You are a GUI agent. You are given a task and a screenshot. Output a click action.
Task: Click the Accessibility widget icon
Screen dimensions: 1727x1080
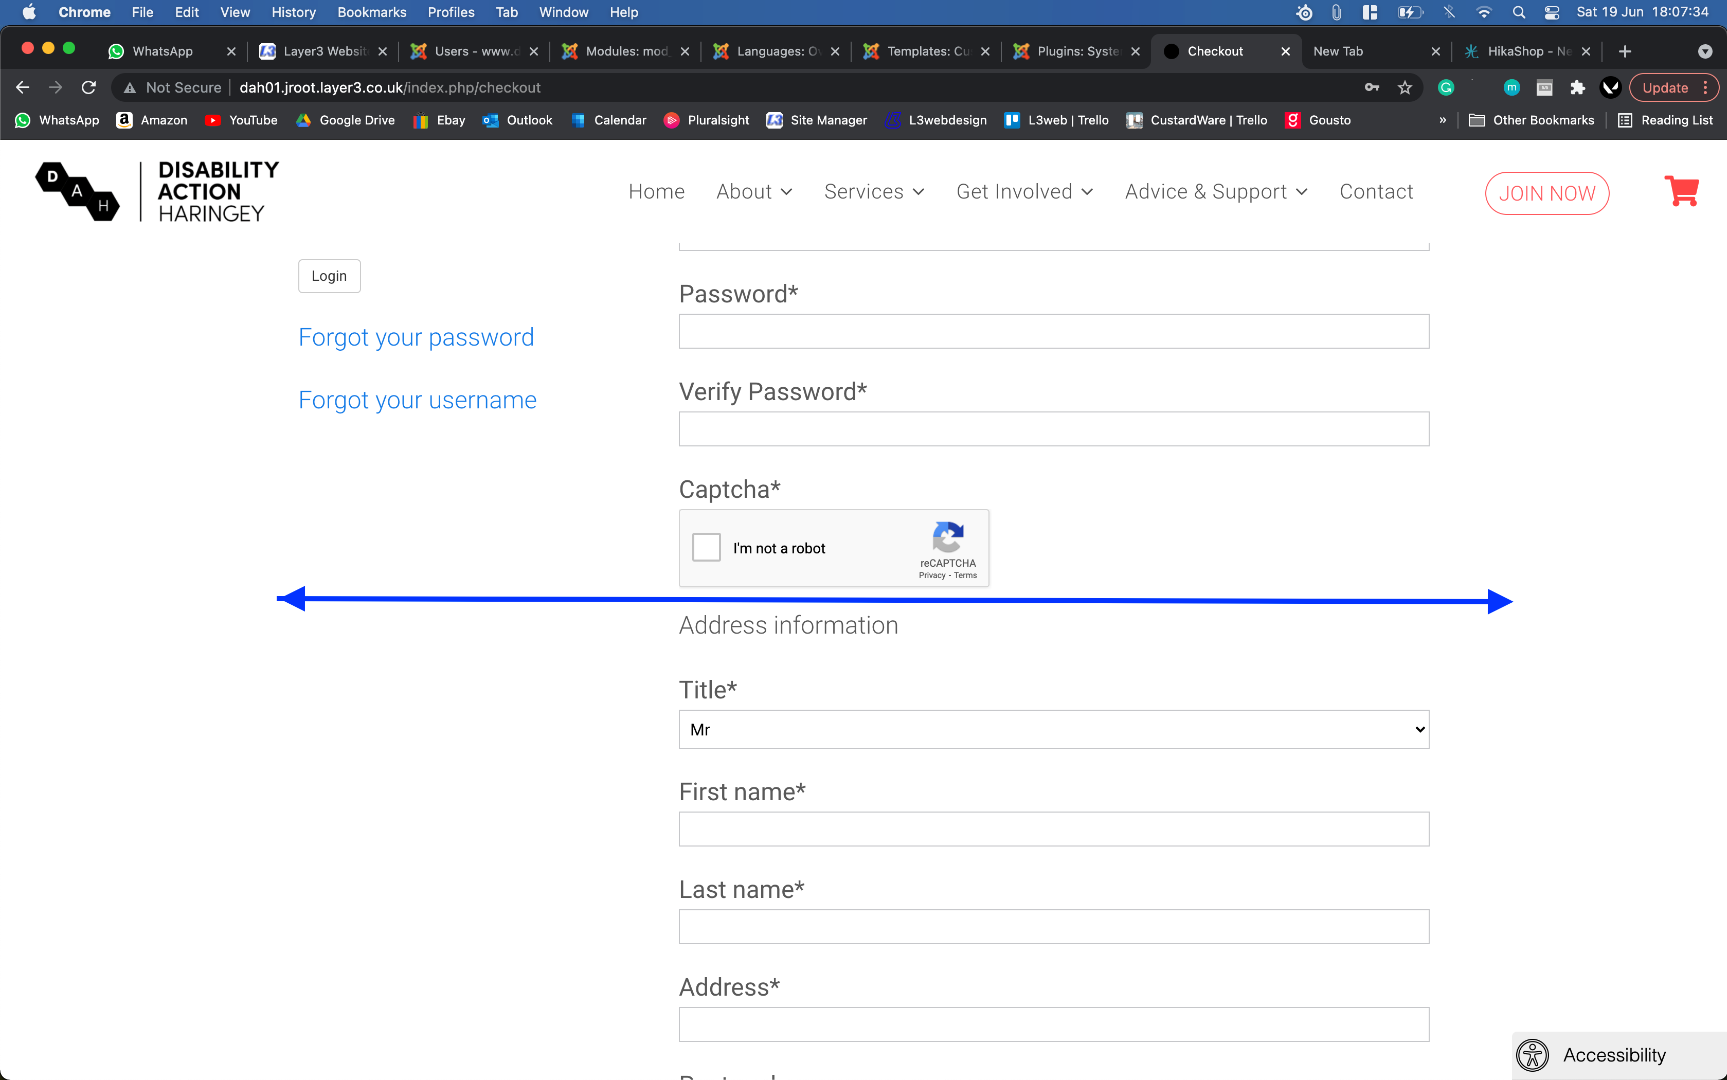point(1532,1055)
